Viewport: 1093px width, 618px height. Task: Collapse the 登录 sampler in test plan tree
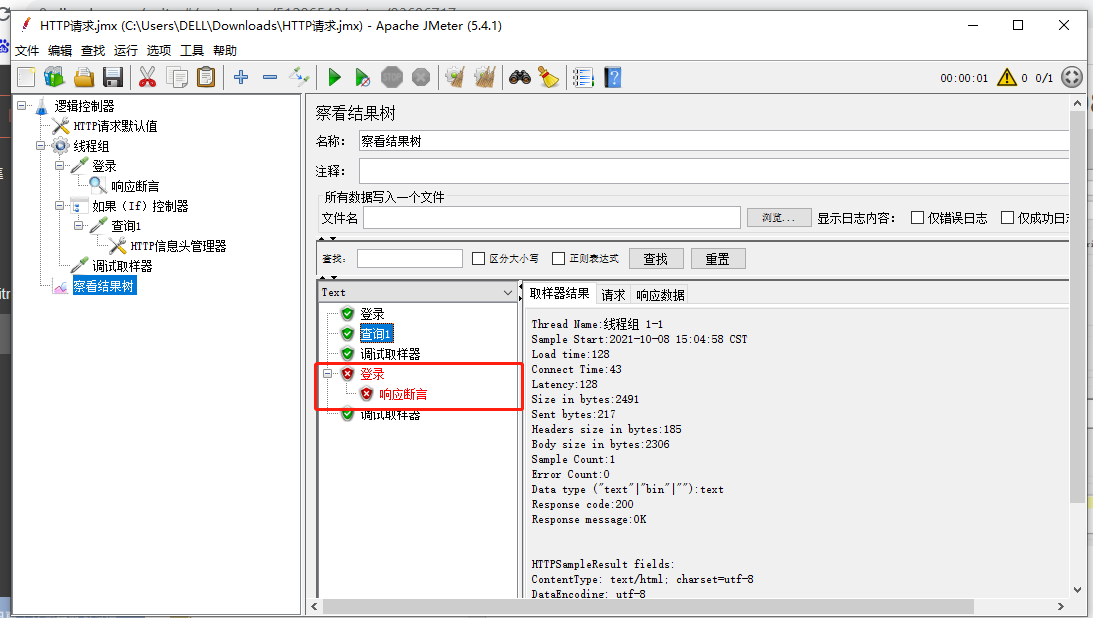60,166
